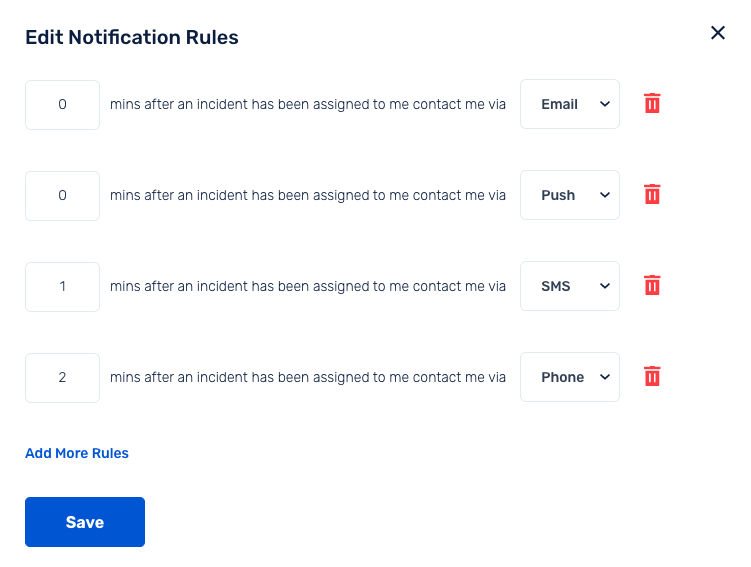
Task: Remove the SMS notification rule
Action: click(652, 286)
